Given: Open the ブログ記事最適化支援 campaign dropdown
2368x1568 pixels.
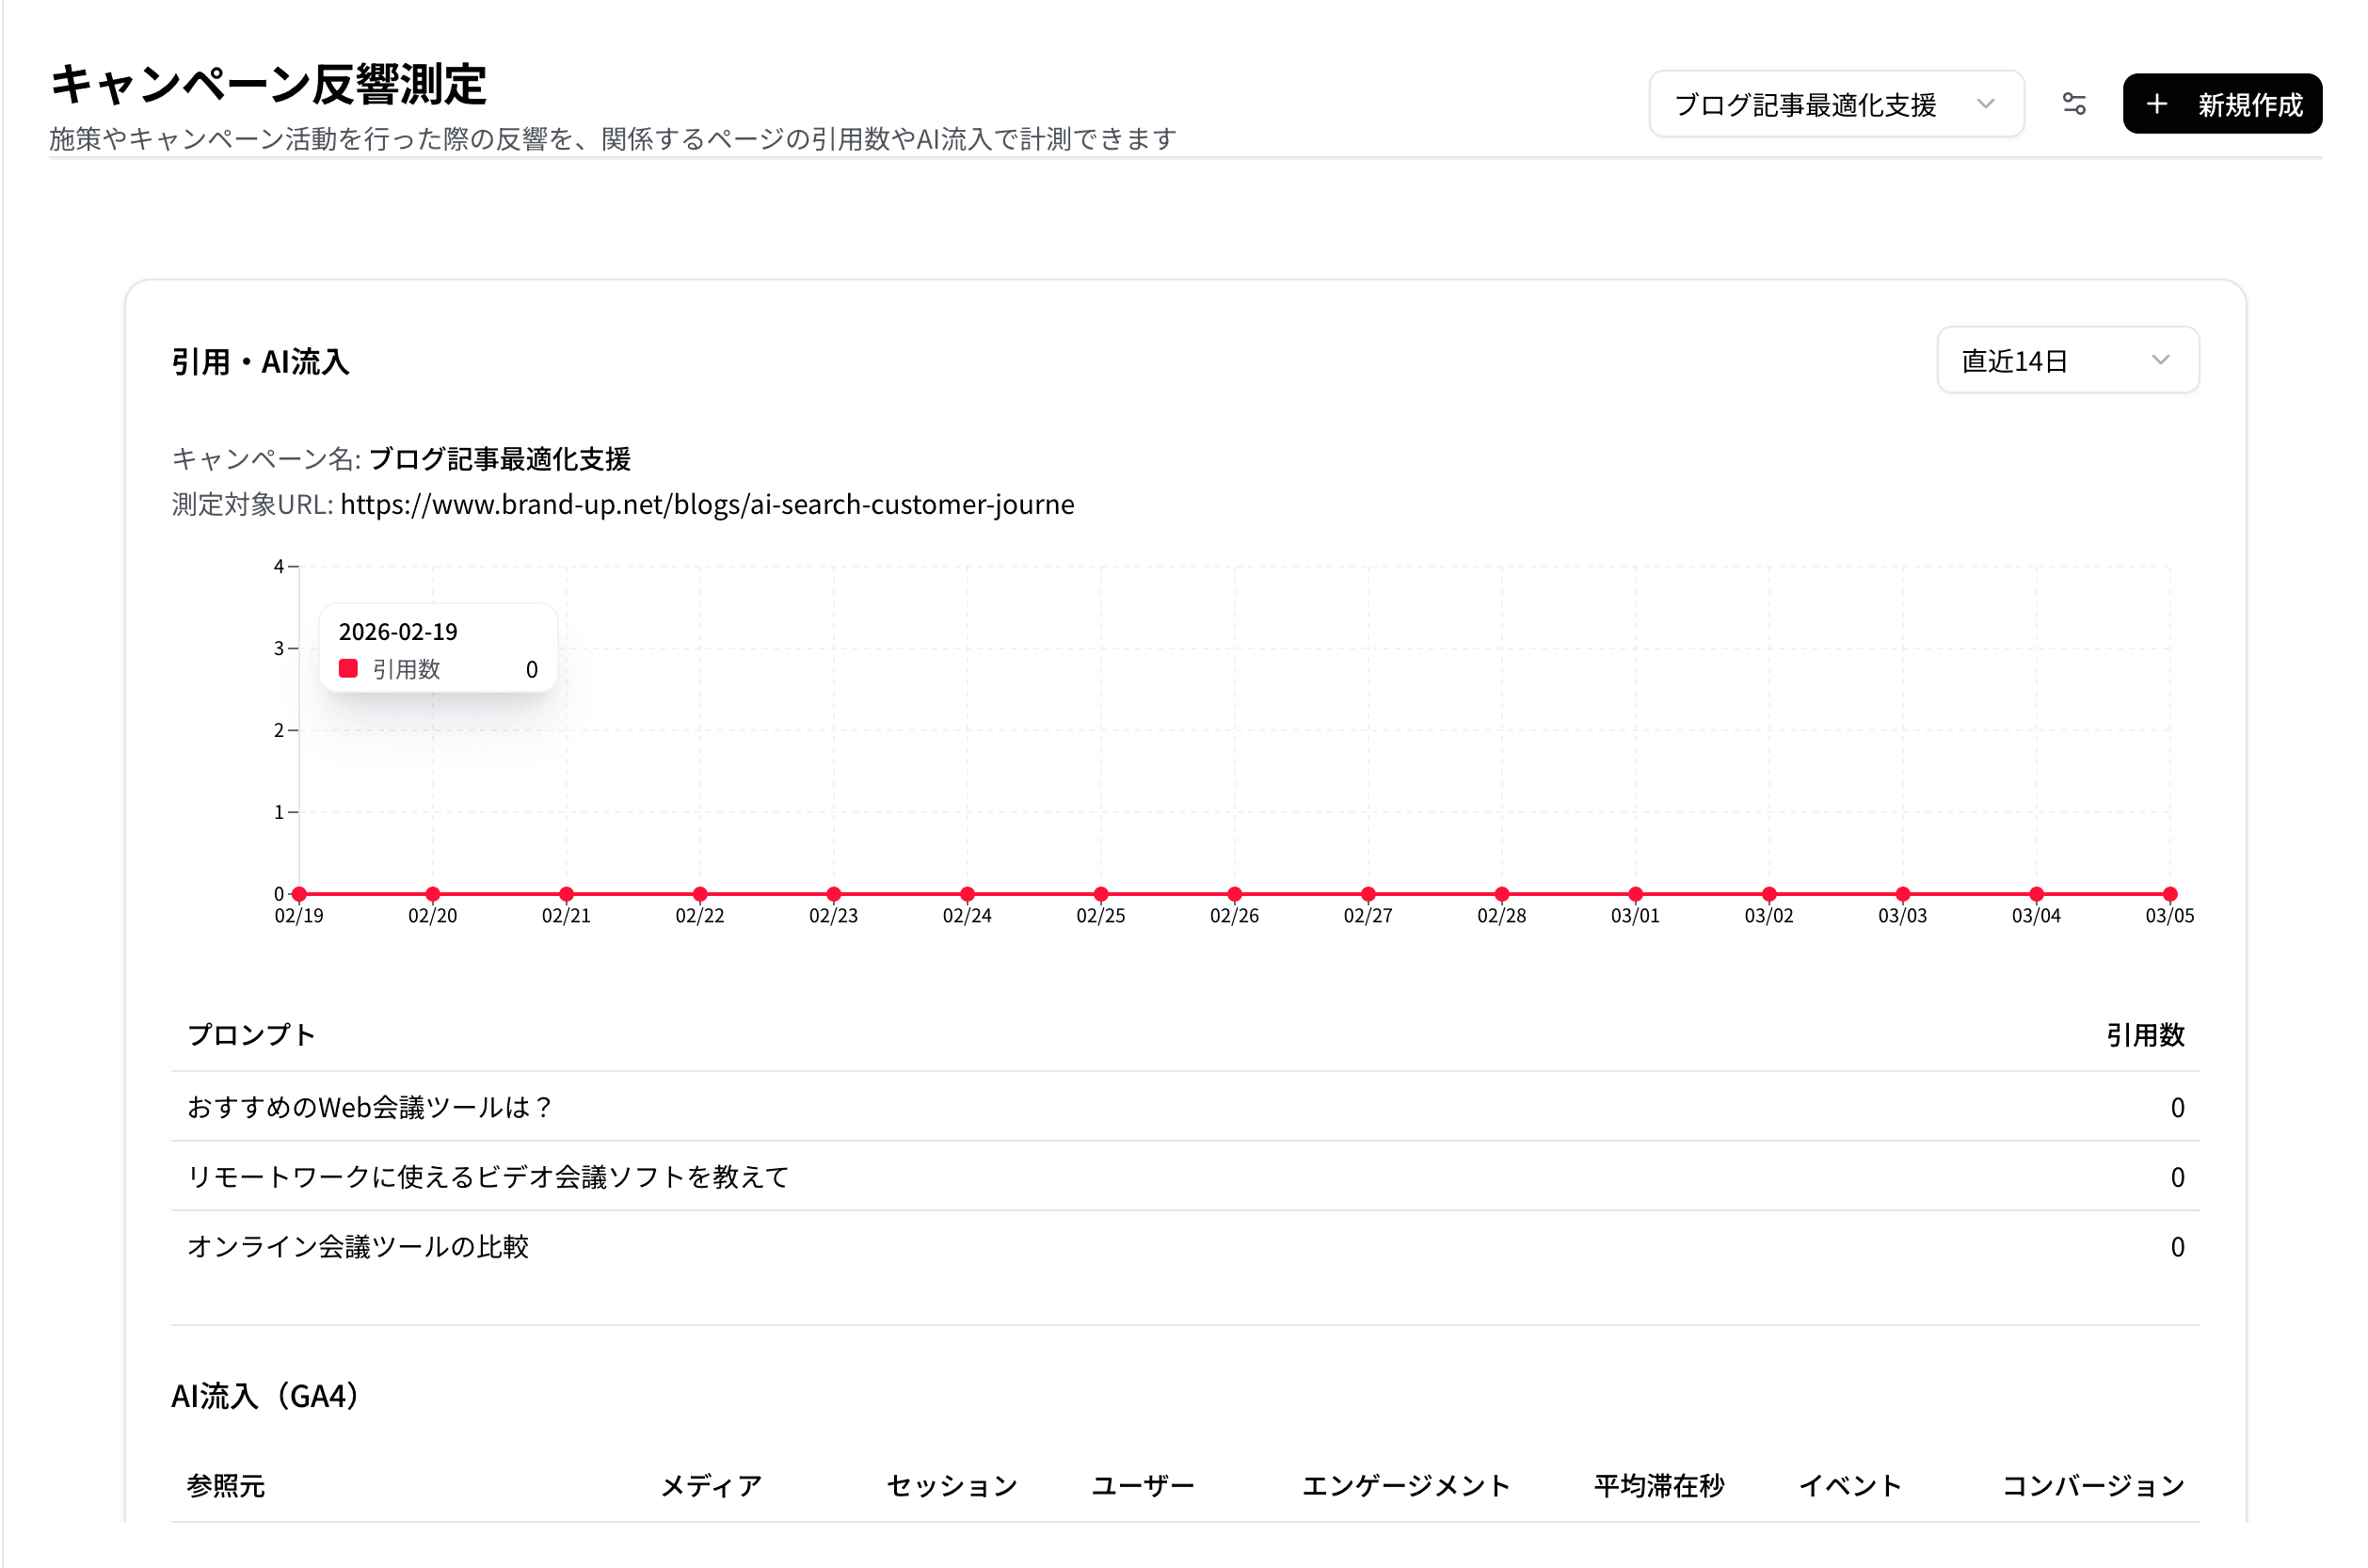Looking at the screenshot, I should click(1836, 103).
